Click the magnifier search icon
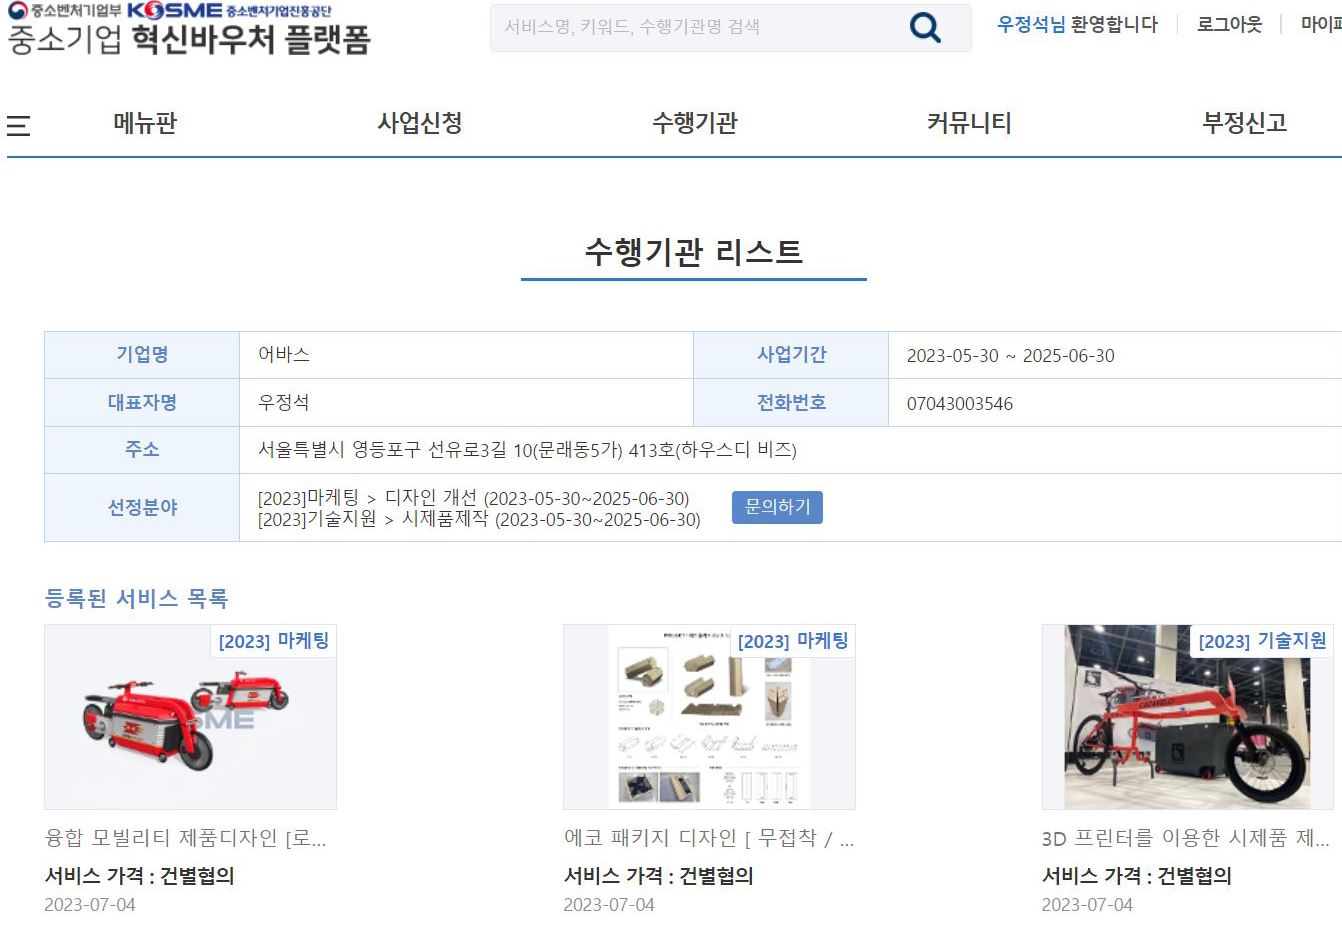This screenshot has height=933, width=1342. pos(925,27)
